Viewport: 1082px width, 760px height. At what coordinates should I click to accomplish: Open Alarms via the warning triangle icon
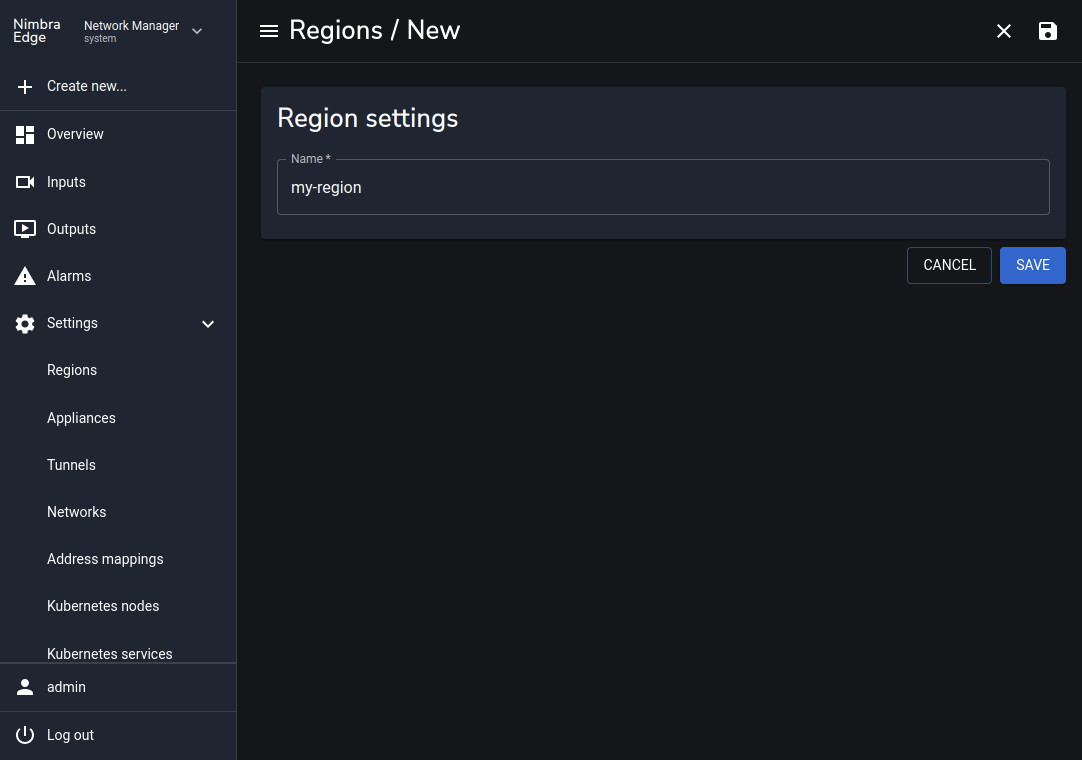point(25,275)
